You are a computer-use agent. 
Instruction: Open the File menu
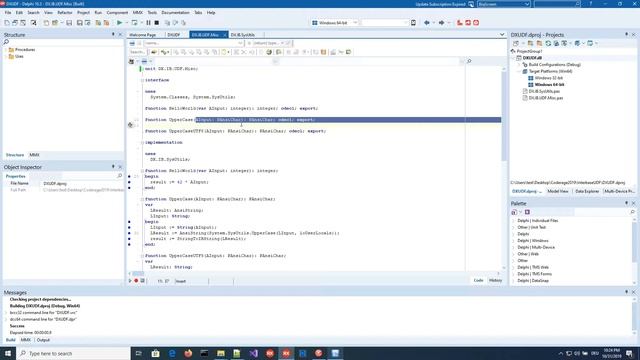coord(8,13)
